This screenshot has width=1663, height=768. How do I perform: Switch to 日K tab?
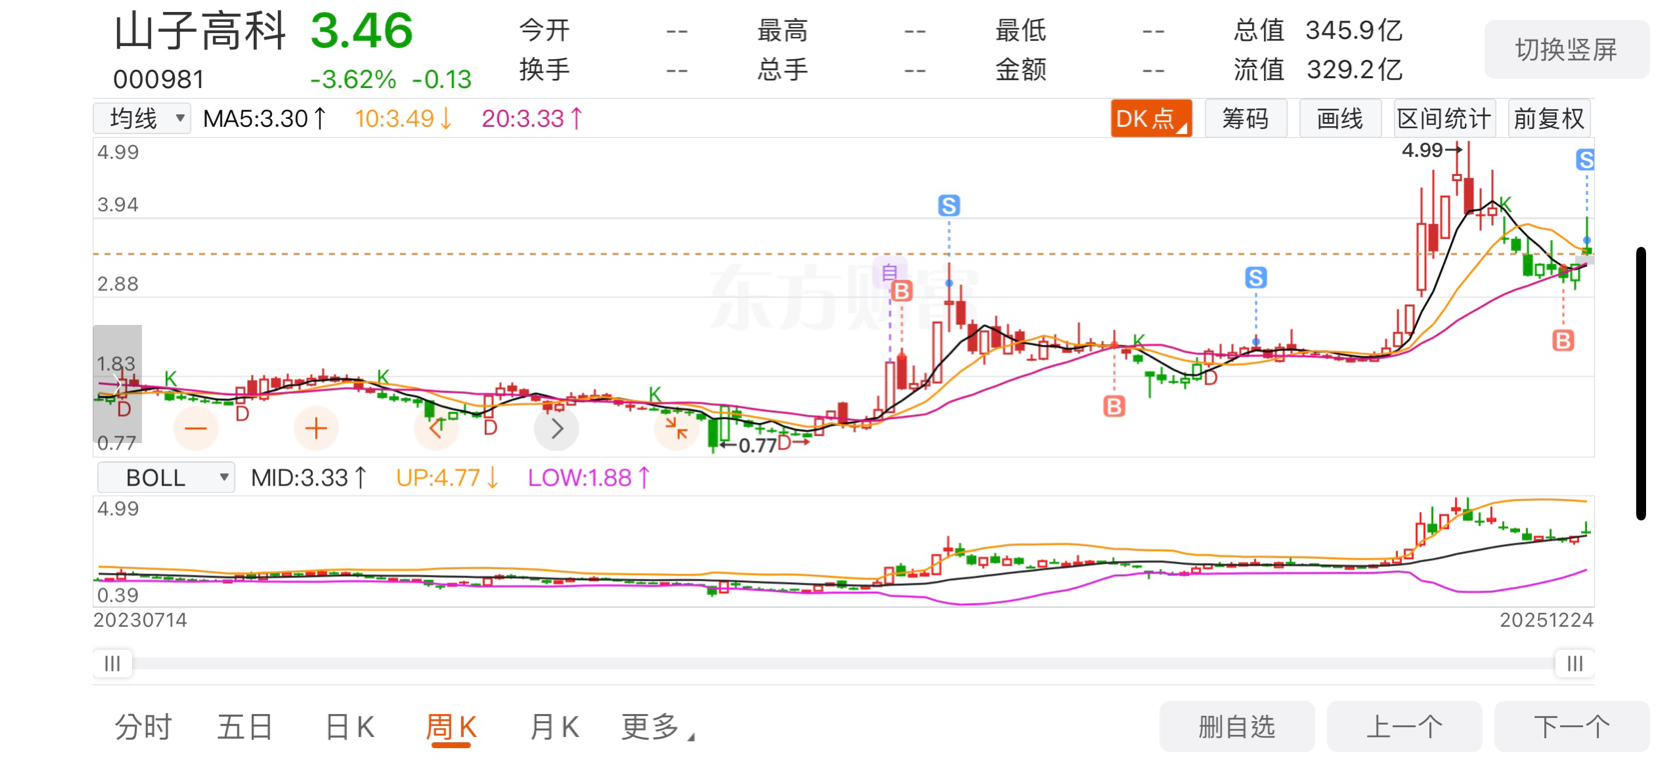pyautogui.click(x=350, y=727)
